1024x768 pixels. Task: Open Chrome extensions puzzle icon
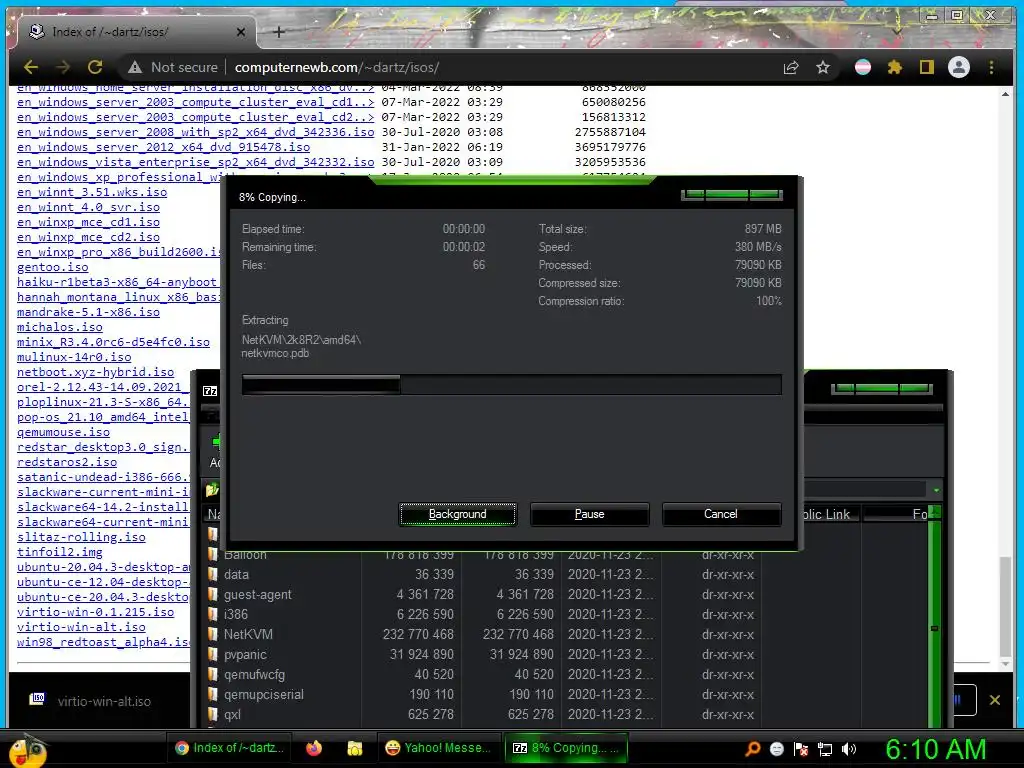coord(895,67)
